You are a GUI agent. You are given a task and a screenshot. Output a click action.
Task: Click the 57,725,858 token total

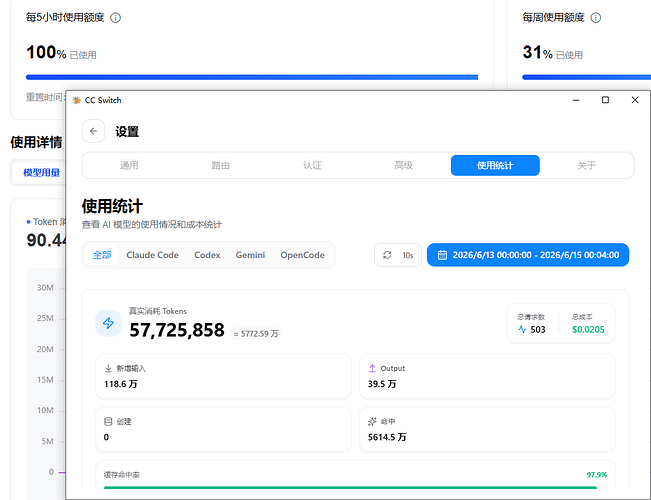pos(177,331)
